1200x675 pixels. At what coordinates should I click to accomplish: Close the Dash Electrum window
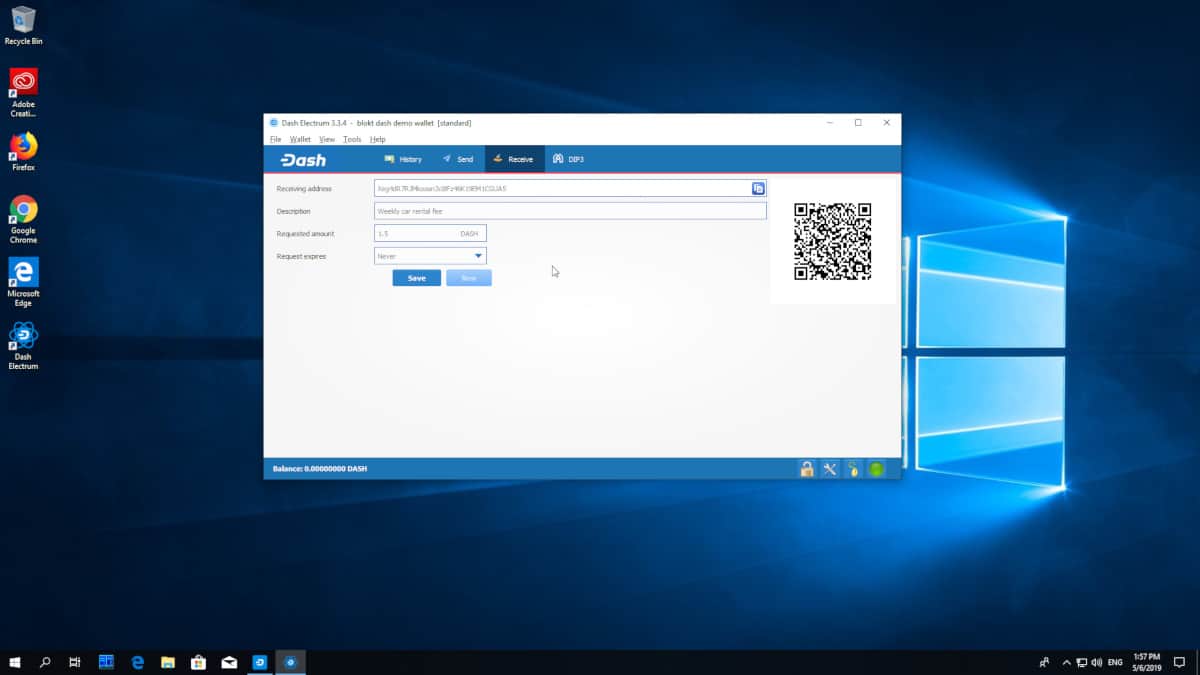point(886,122)
